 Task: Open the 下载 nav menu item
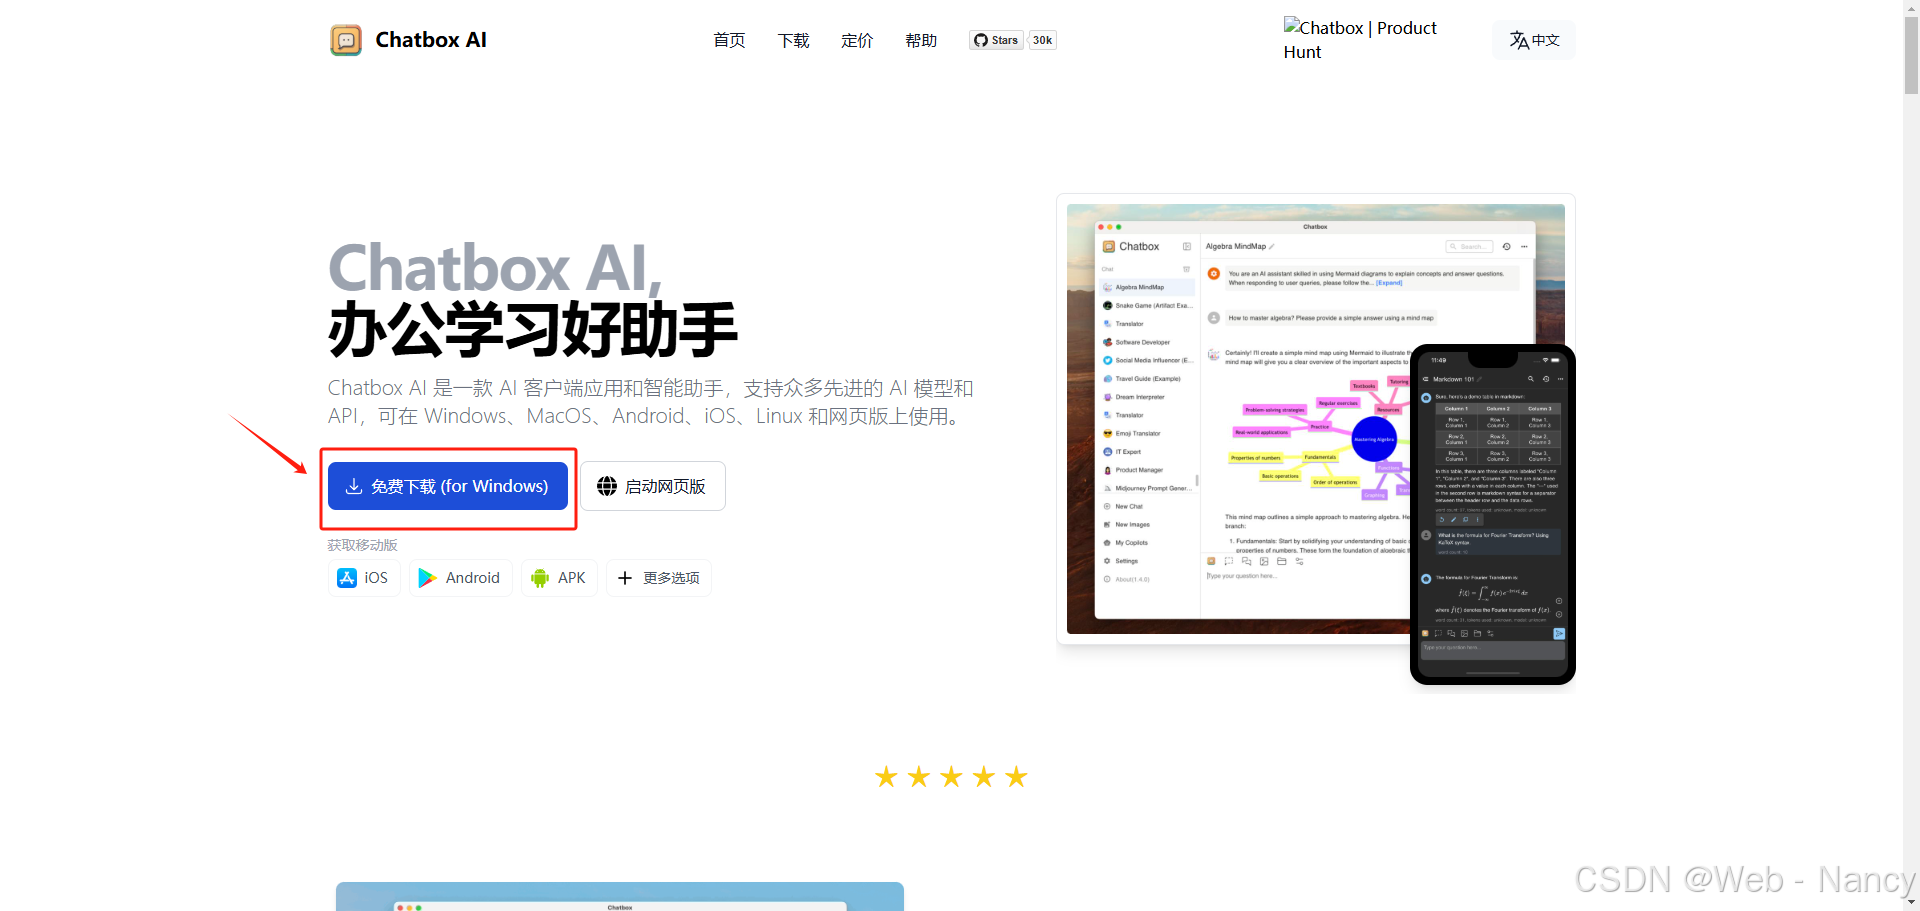(793, 40)
